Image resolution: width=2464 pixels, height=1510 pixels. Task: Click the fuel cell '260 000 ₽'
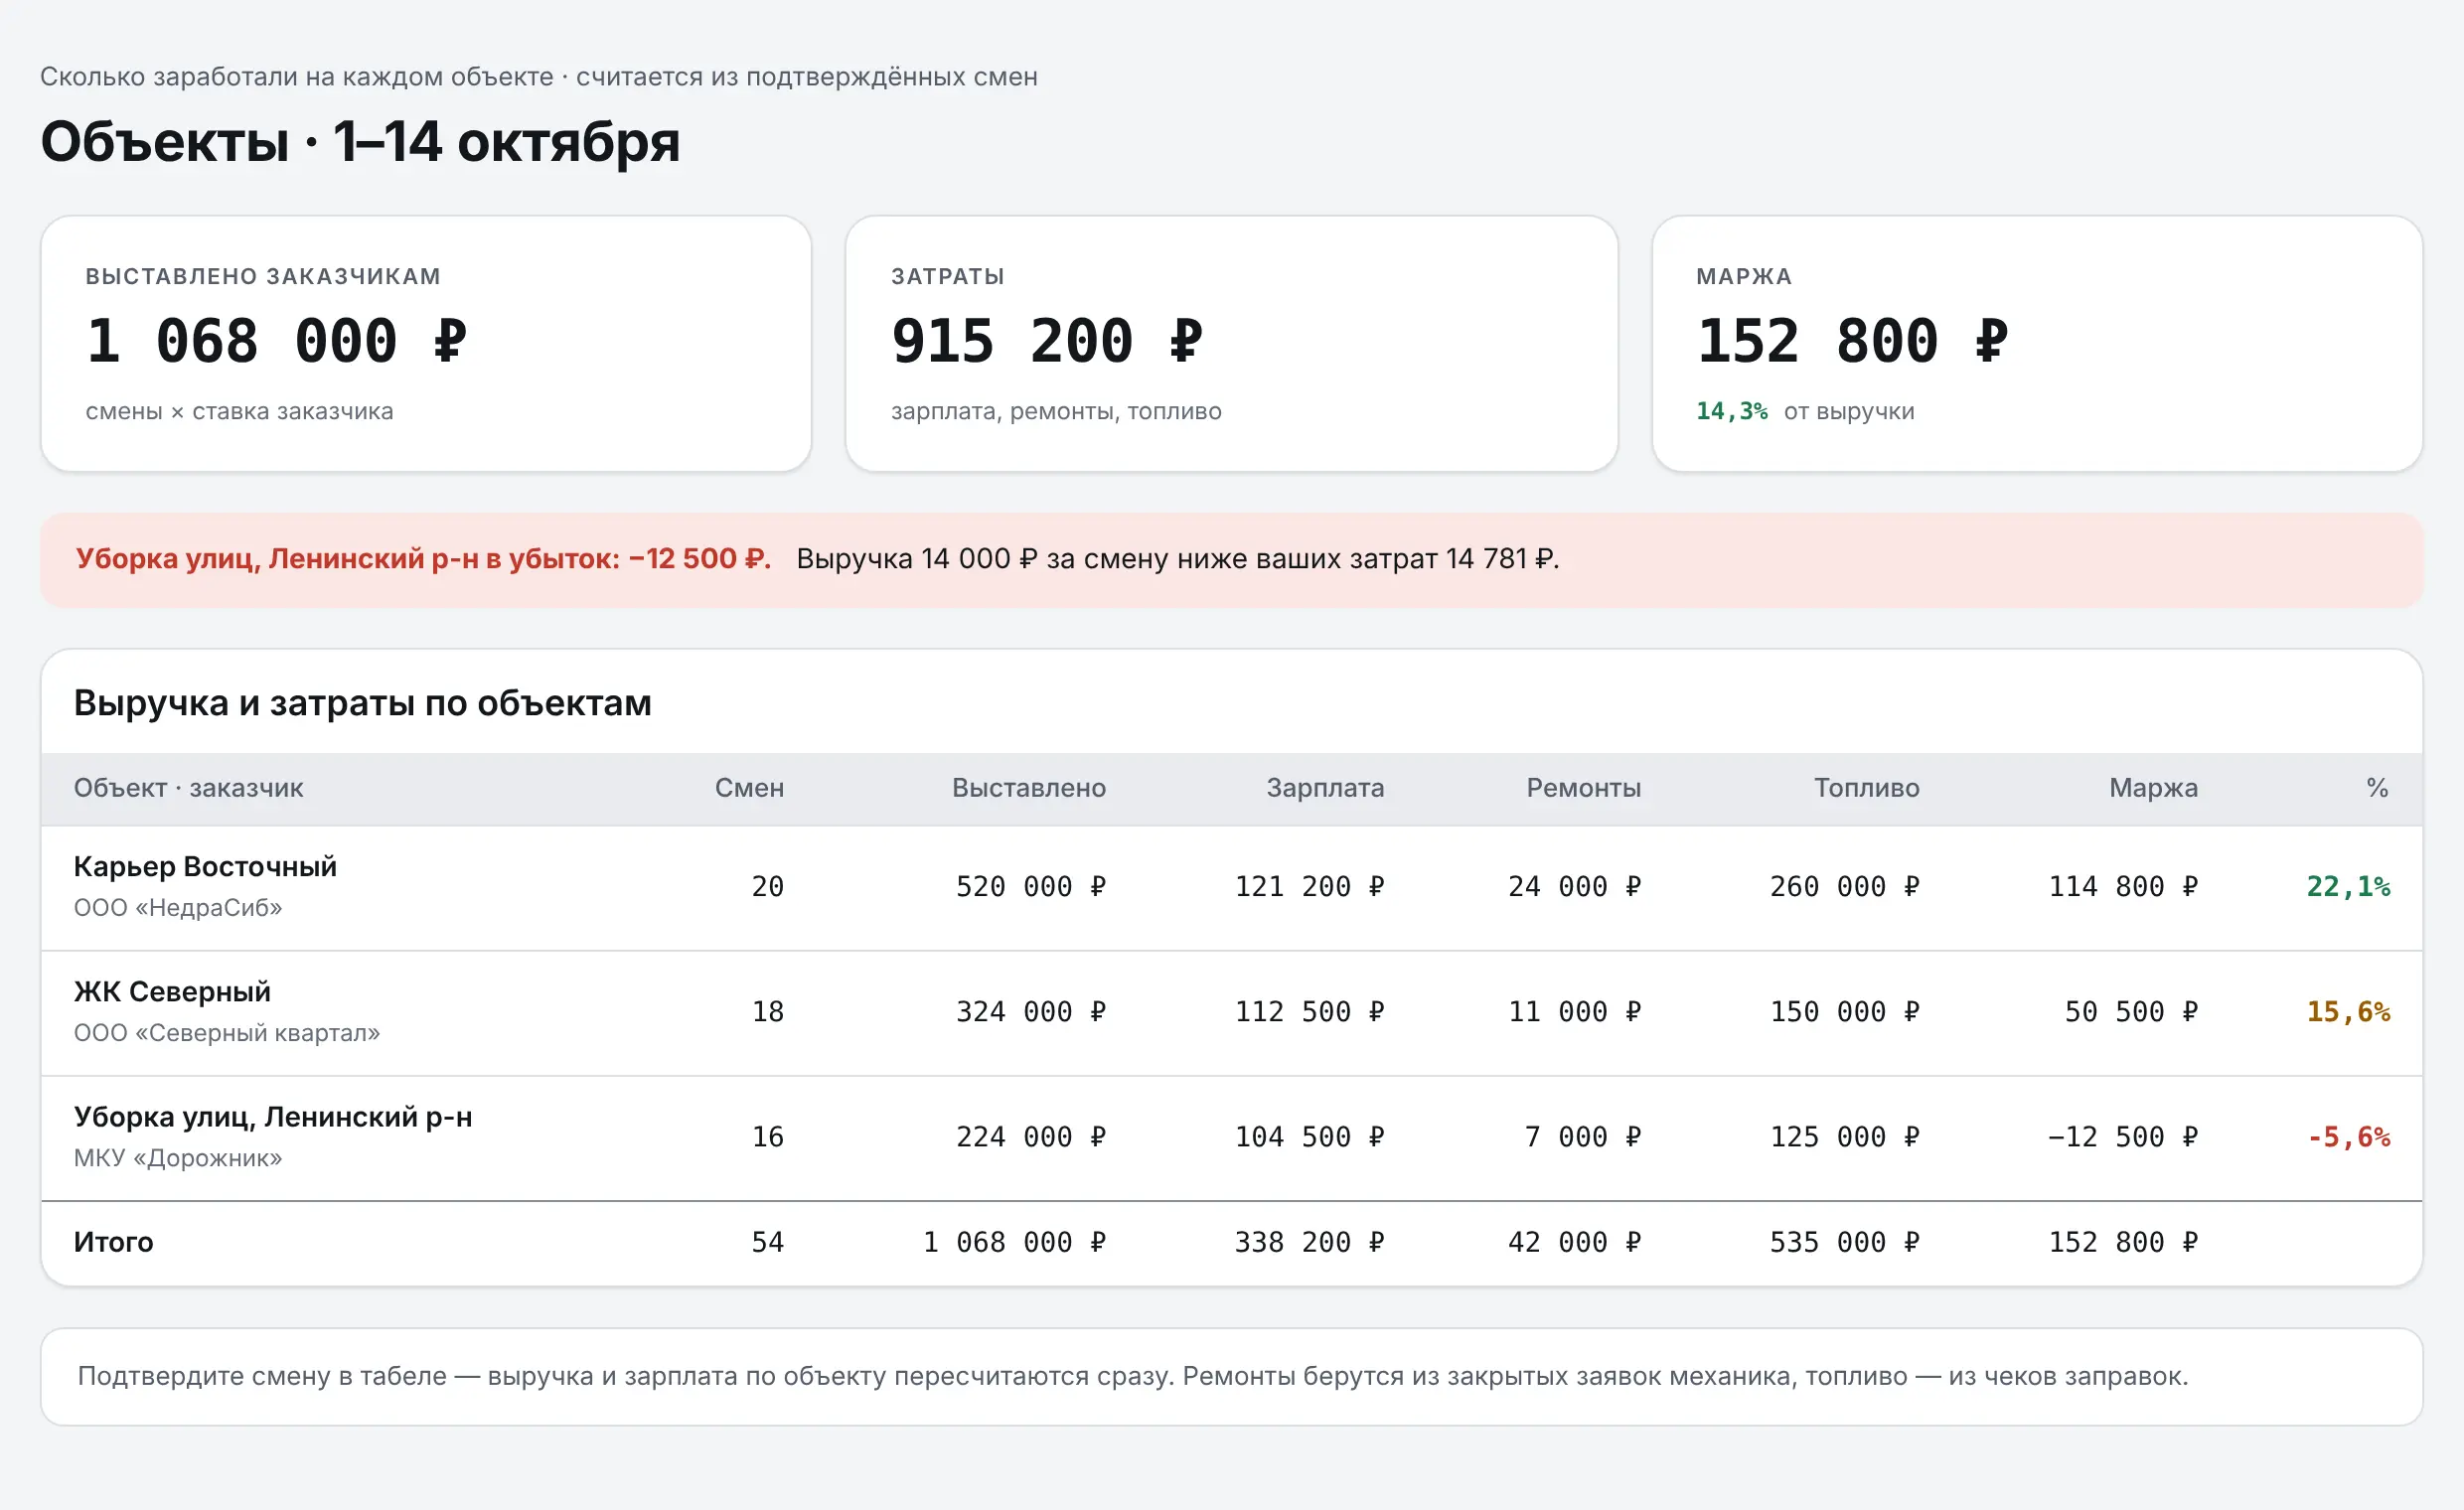[1844, 887]
